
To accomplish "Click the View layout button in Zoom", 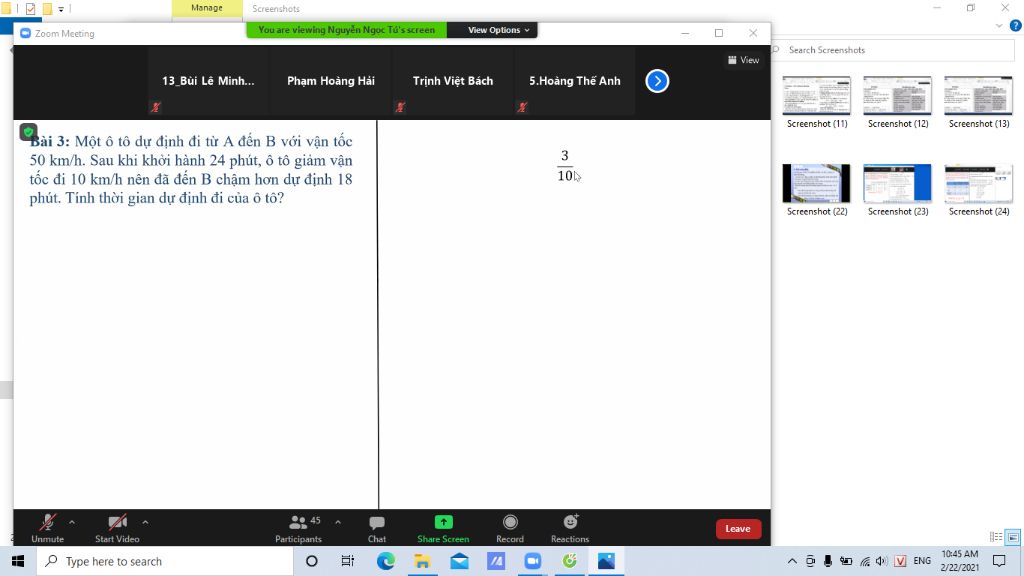I will tap(743, 60).
